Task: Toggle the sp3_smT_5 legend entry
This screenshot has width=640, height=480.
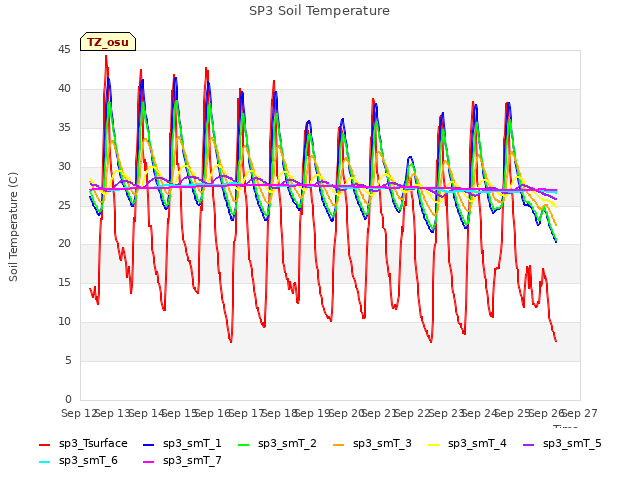Action: (562, 444)
